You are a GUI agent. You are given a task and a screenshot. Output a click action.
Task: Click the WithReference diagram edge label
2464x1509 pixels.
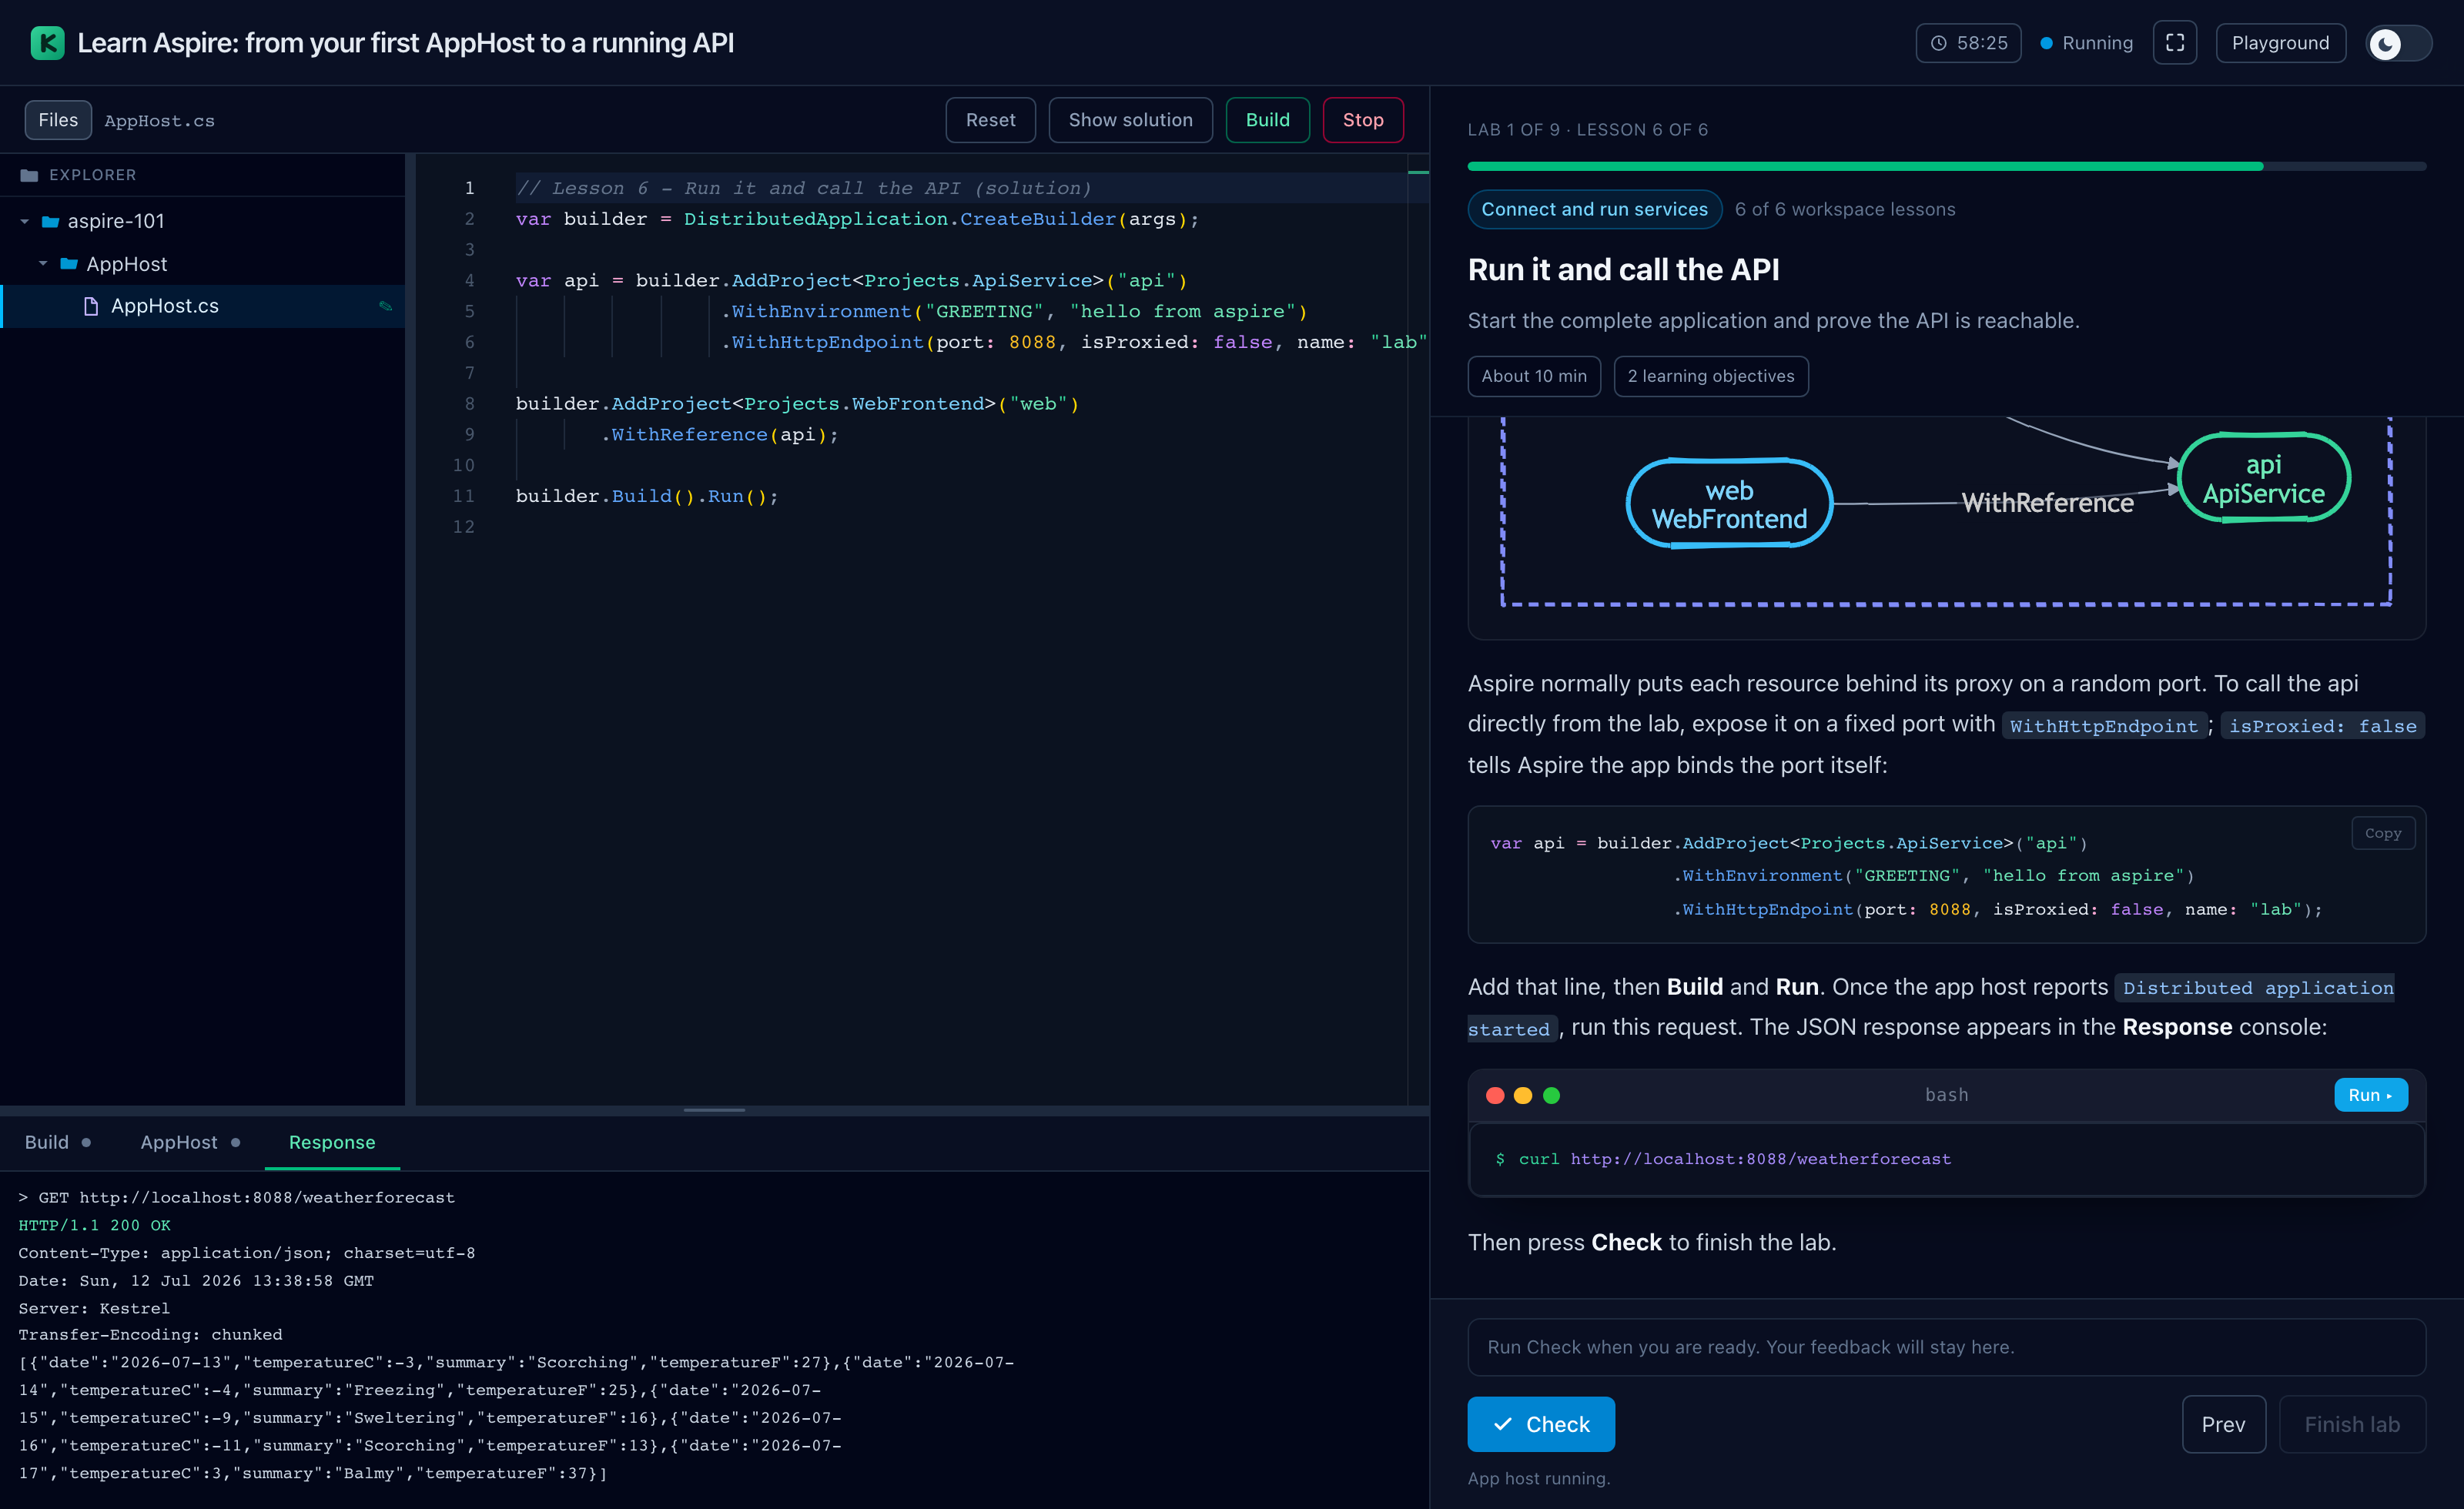click(x=2047, y=503)
